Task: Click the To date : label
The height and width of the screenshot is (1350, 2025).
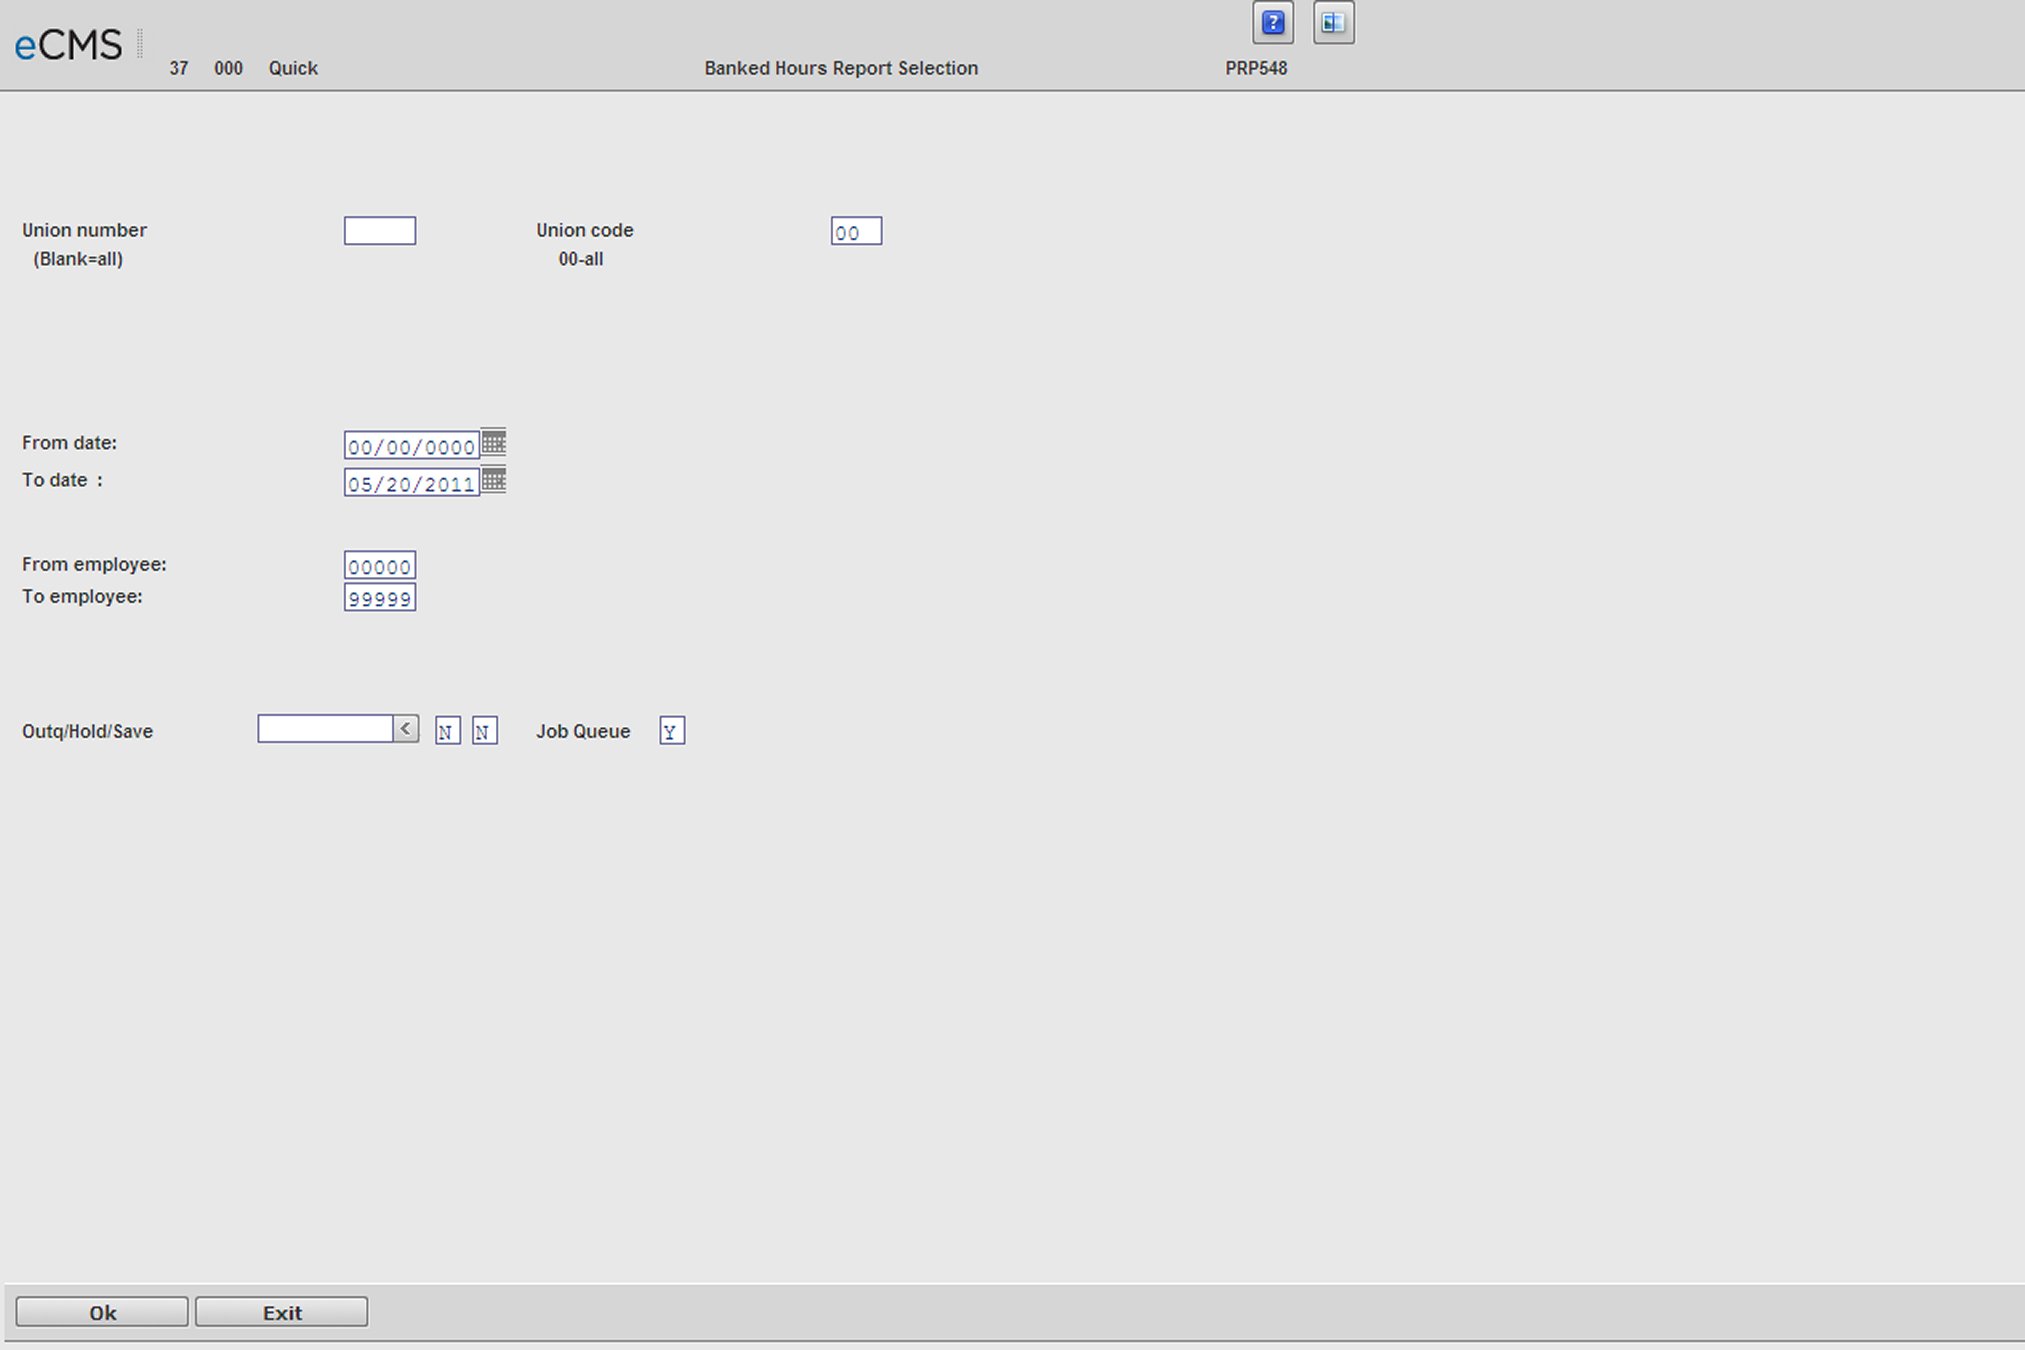Action: click(62, 480)
